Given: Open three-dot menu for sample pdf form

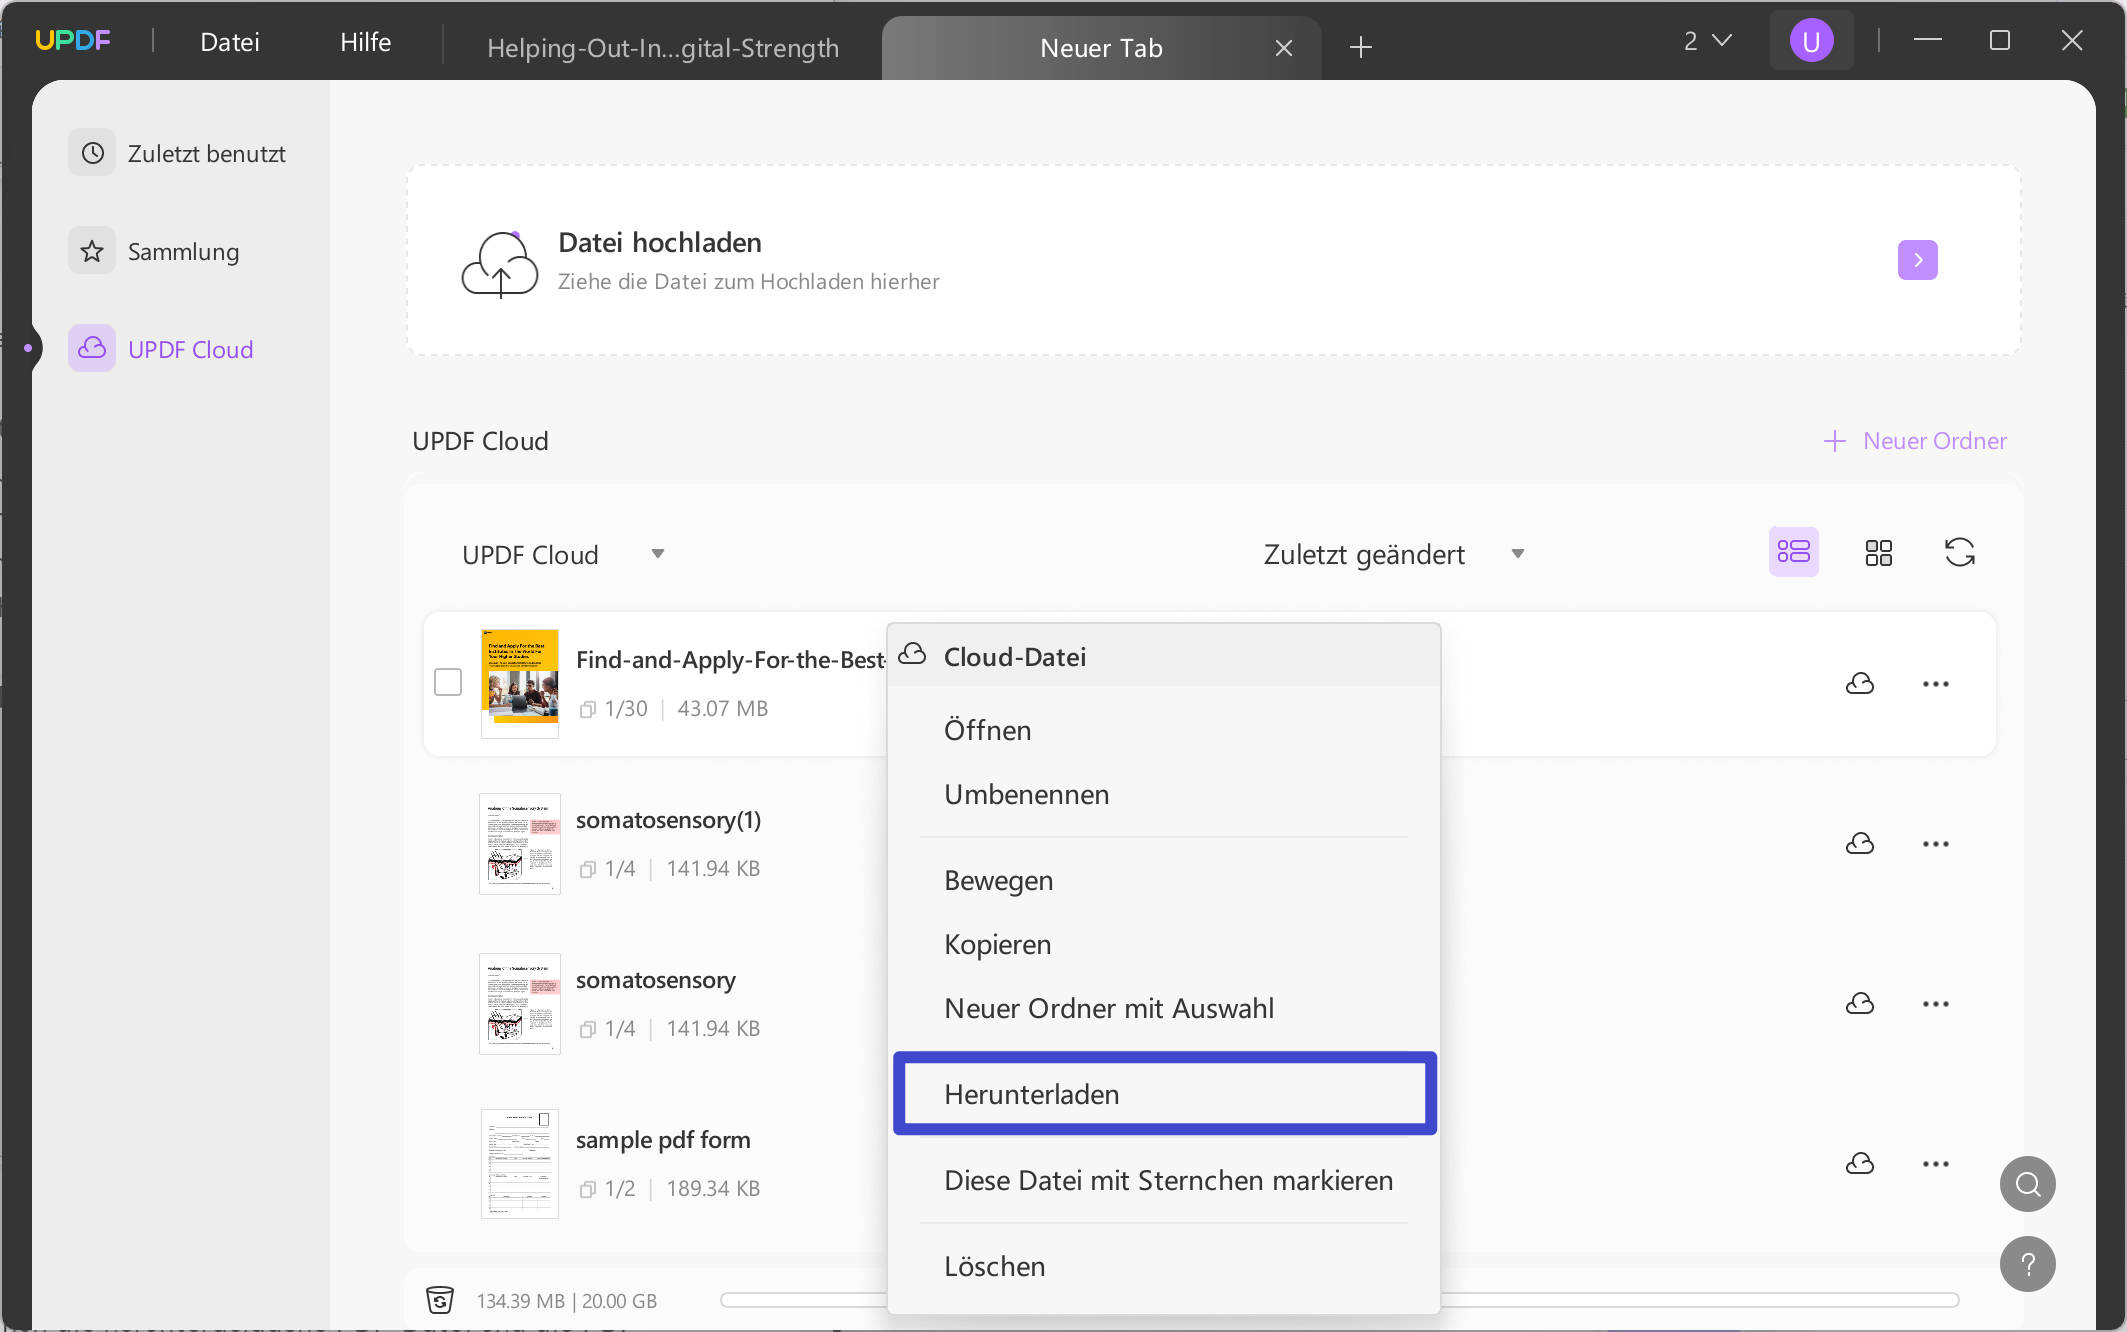Looking at the screenshot, I should point(1935,1164).
